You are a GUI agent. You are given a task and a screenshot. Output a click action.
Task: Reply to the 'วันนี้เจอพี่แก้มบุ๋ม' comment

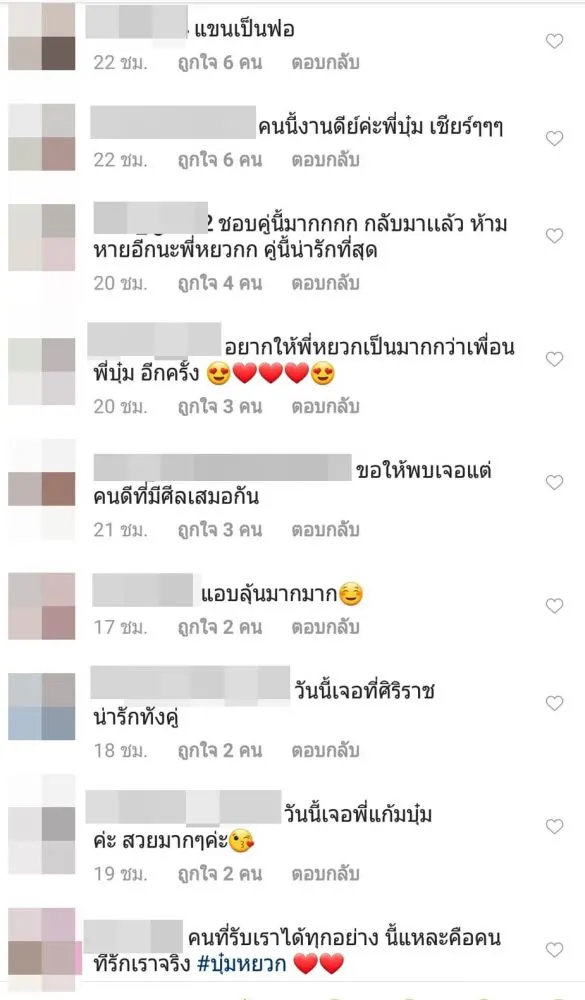coord(325,874)
